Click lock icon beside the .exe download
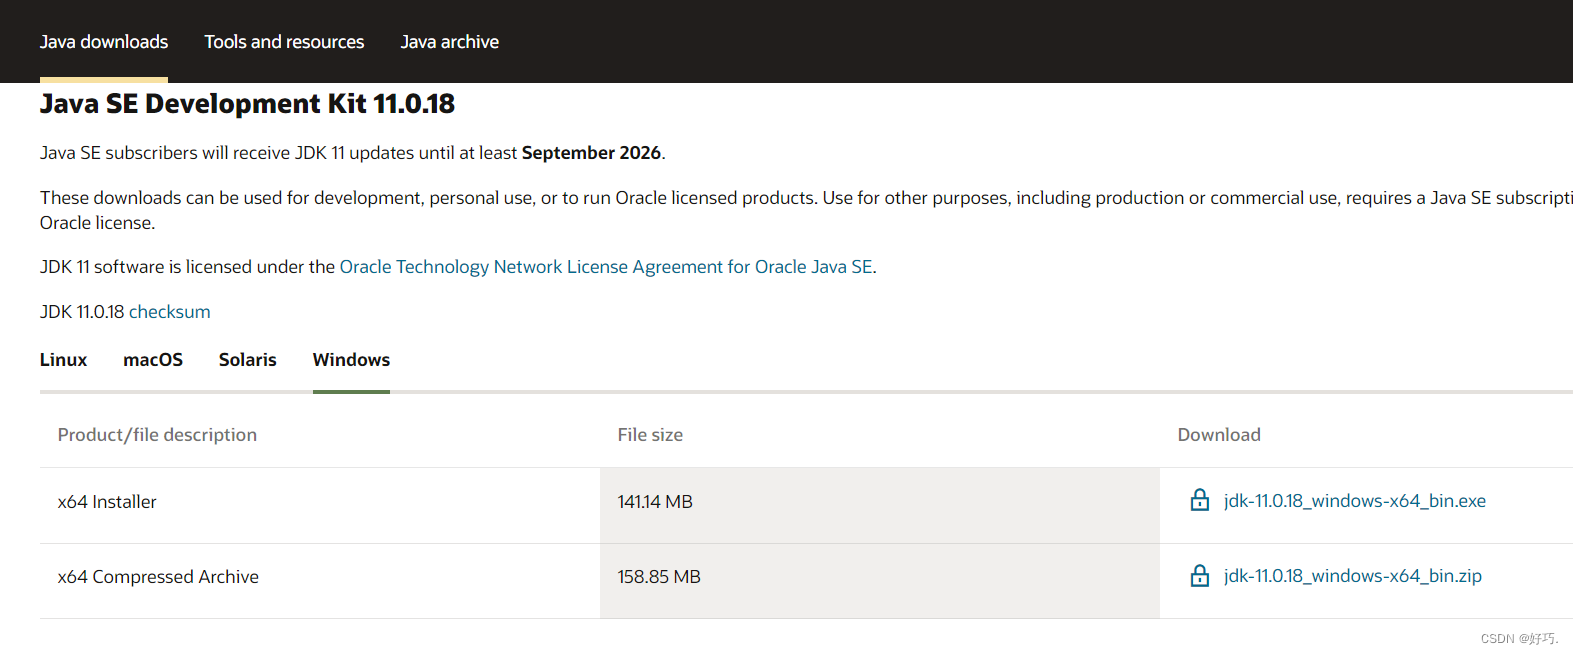 pyautogui.click(x=1200, y=500)
